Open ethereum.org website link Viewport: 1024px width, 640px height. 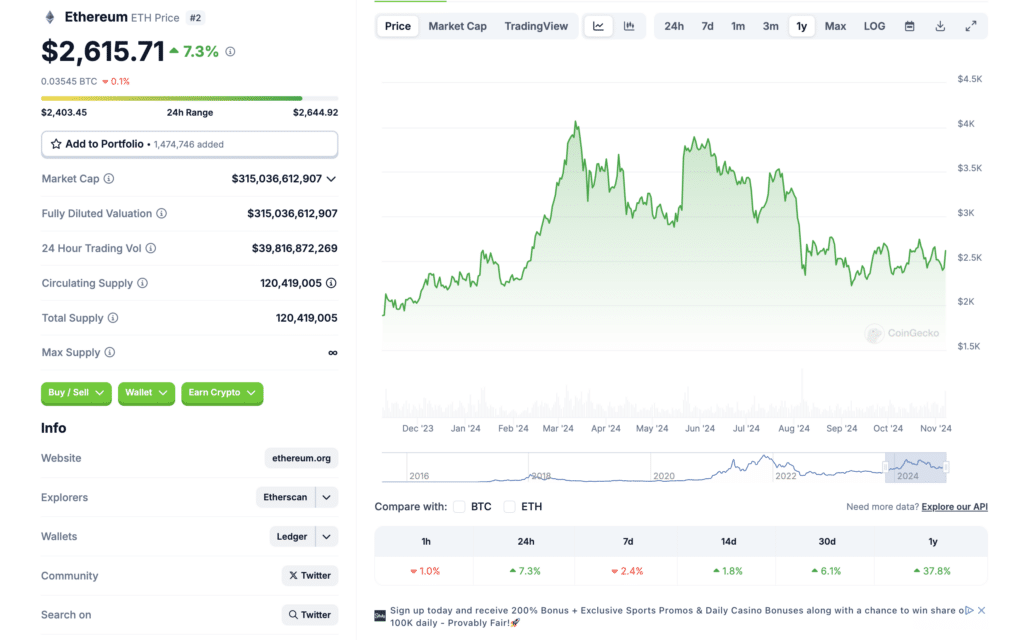pyautogui.click(x=301, y=458)
